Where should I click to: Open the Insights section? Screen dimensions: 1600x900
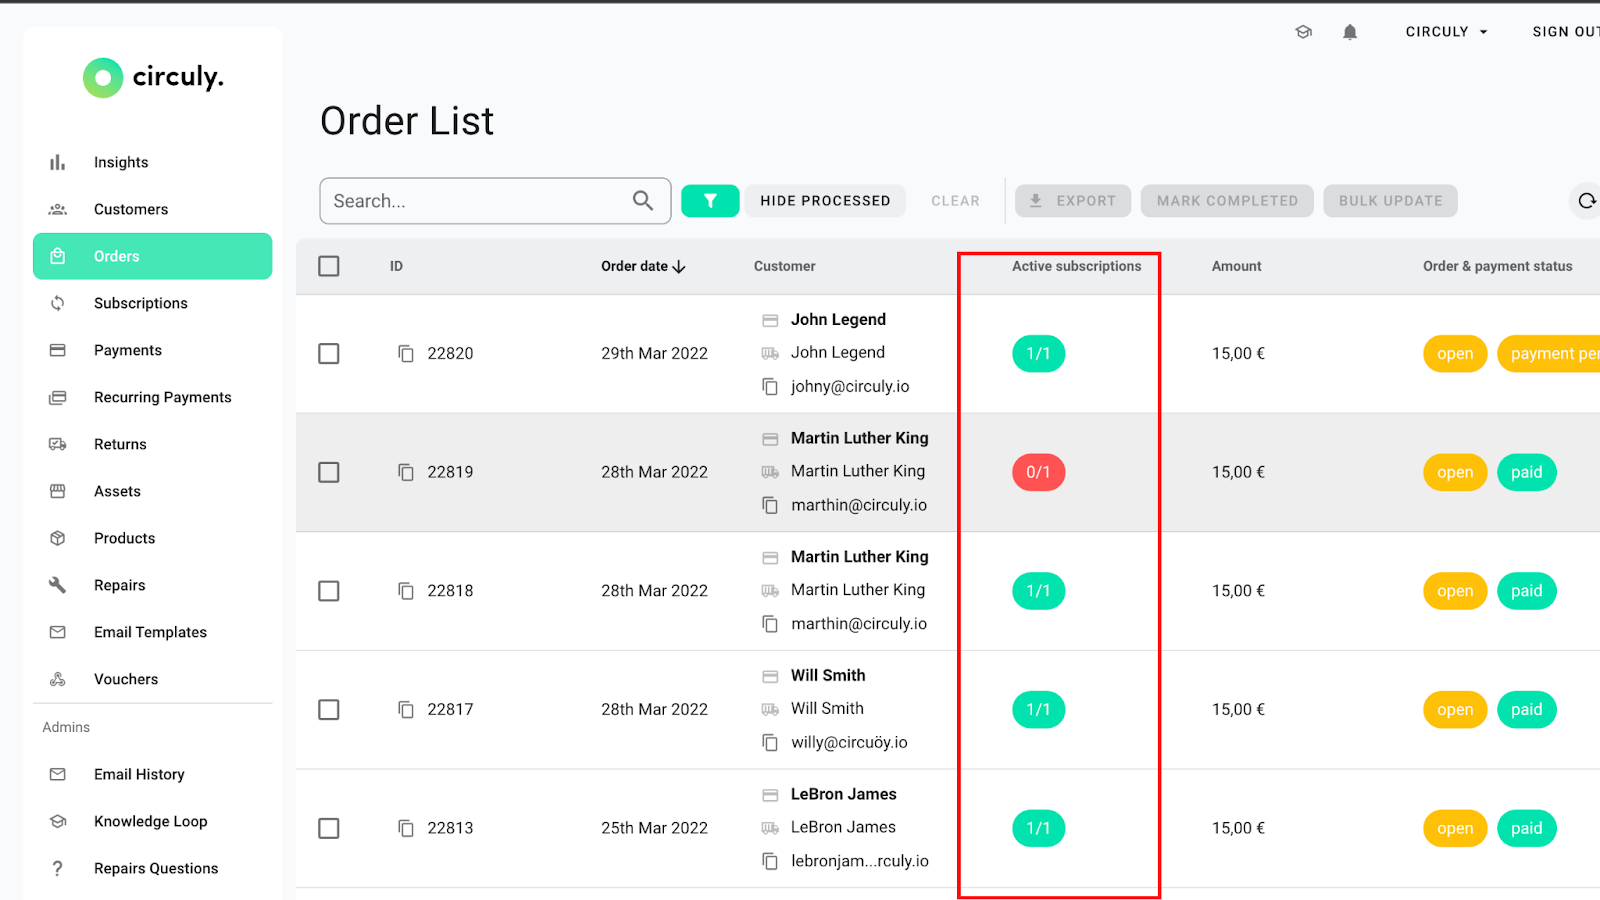click(x=120, y=161)
